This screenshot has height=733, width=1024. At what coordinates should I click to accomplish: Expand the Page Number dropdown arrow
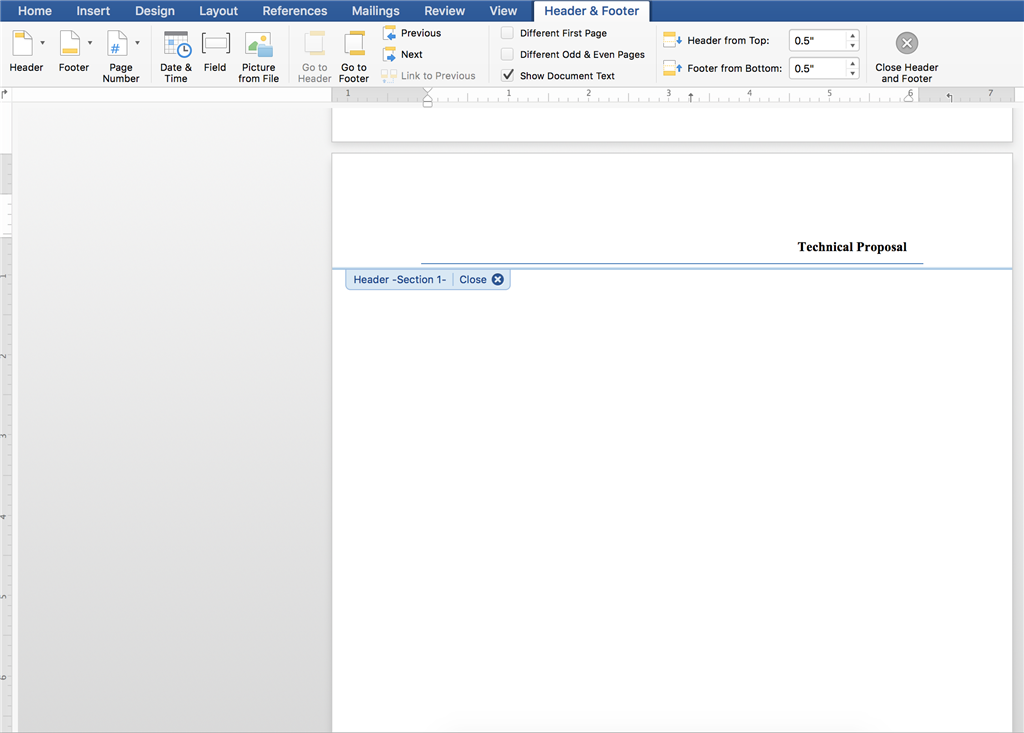coord(137,43)
